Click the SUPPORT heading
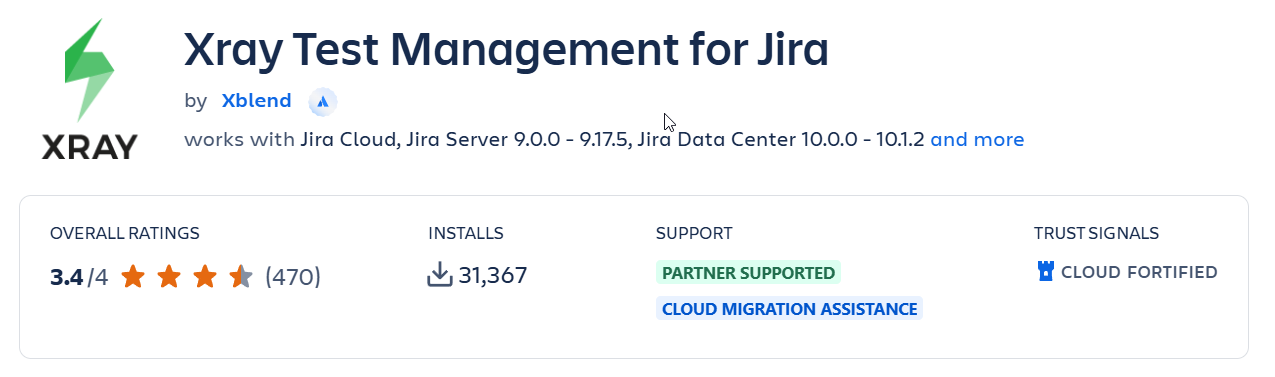Viewport: 1275px width, 377px height. [x=694, y=233]
